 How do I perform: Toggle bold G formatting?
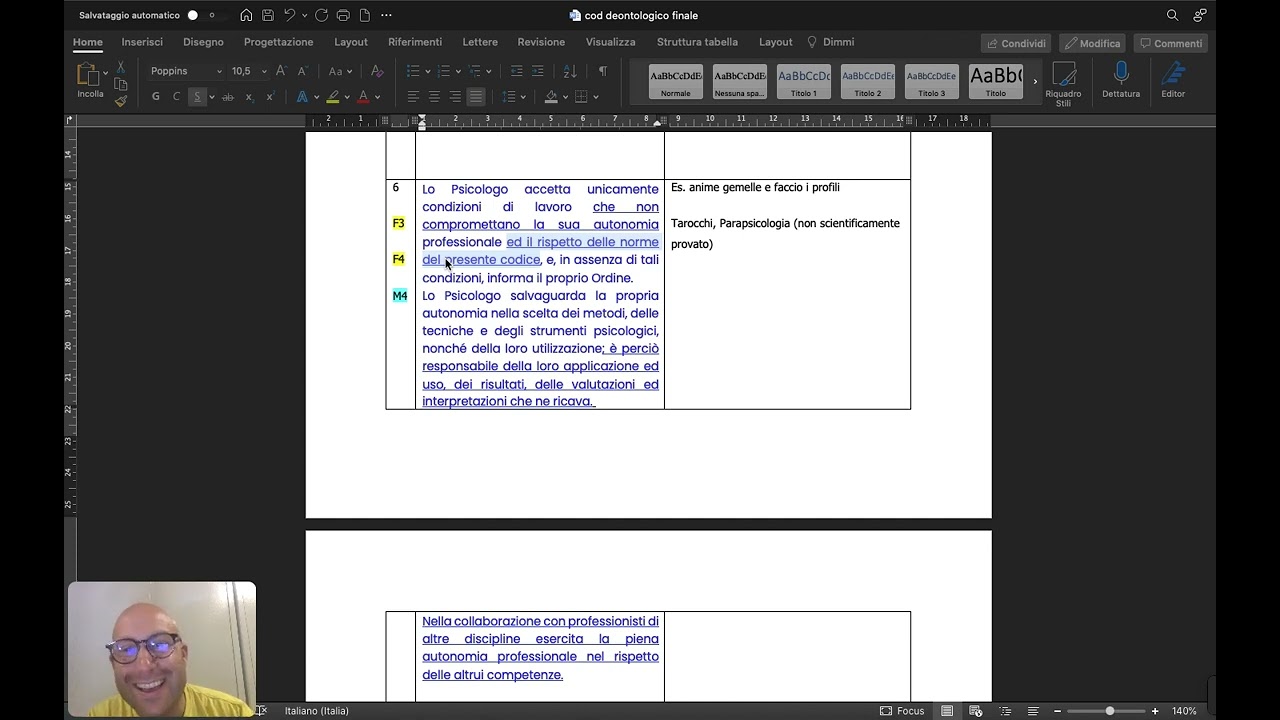[155, 97]
